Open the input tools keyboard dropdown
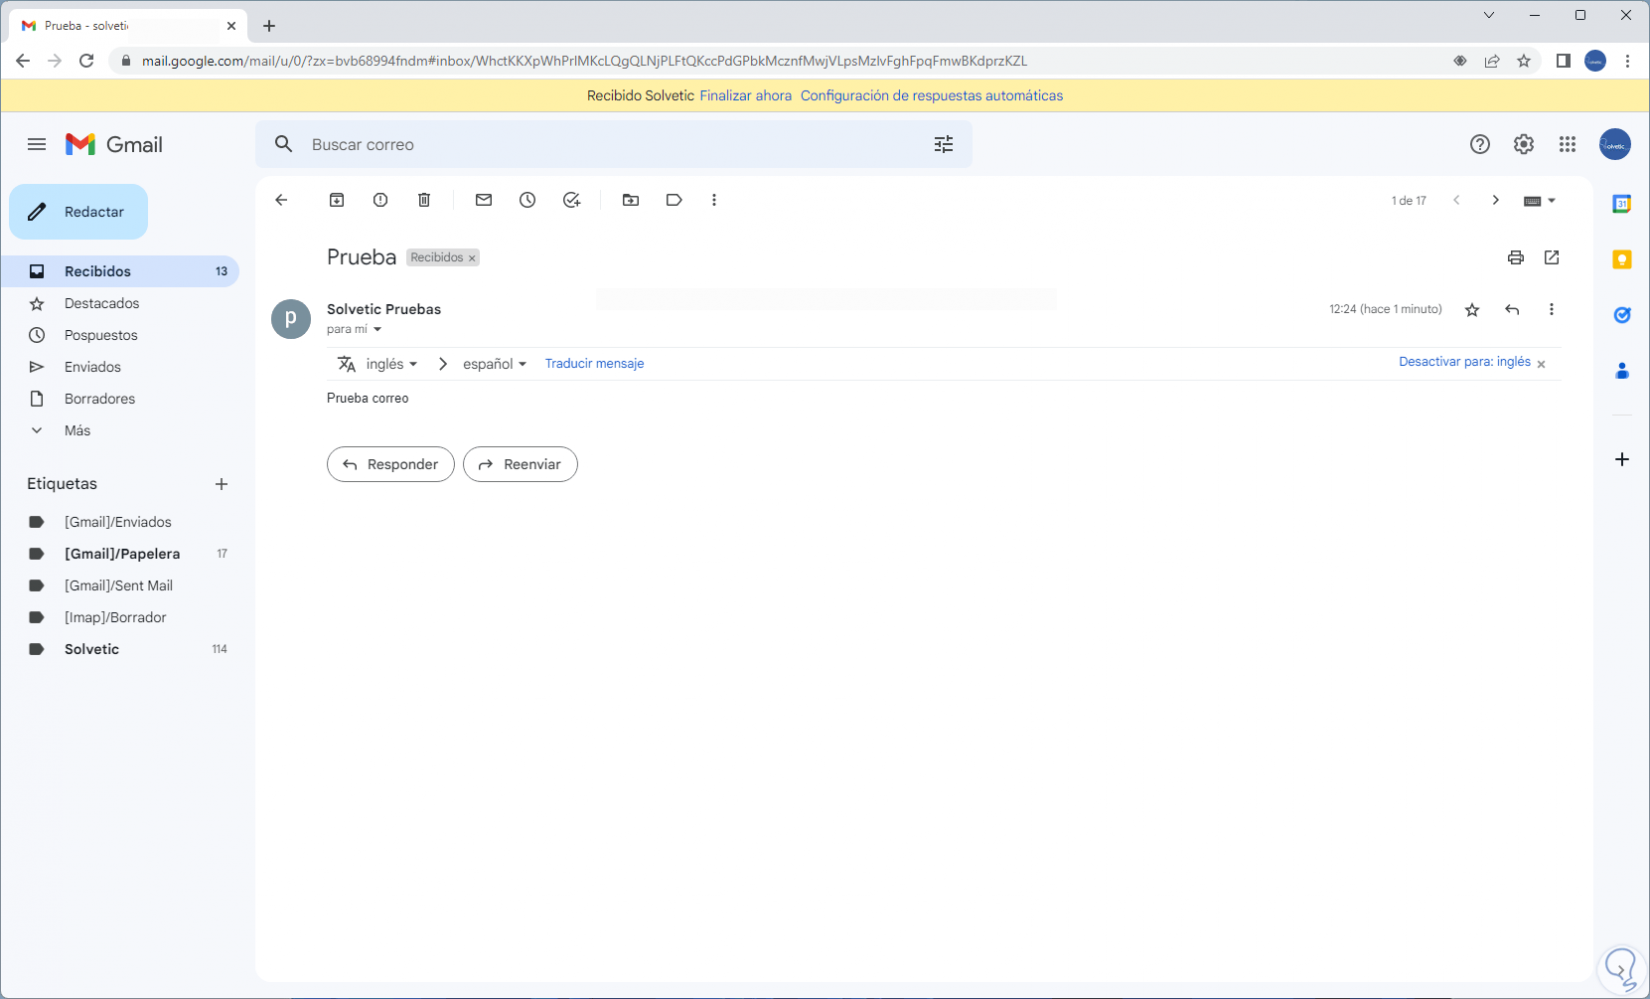The width and height of the screenshot is (1650, 999). click(1540, 201)
